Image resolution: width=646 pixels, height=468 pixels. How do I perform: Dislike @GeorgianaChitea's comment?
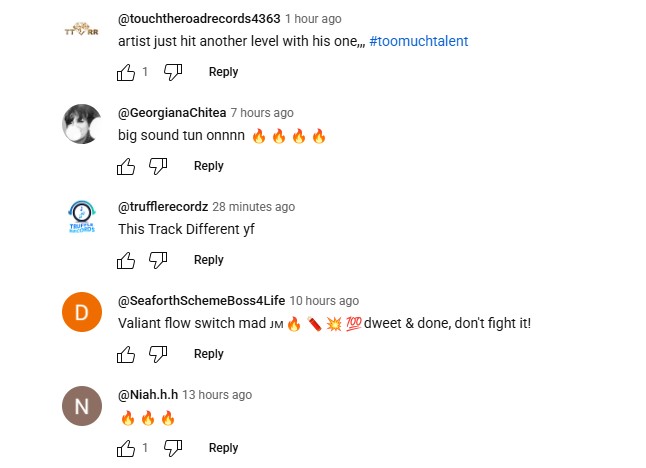point(158,166)
